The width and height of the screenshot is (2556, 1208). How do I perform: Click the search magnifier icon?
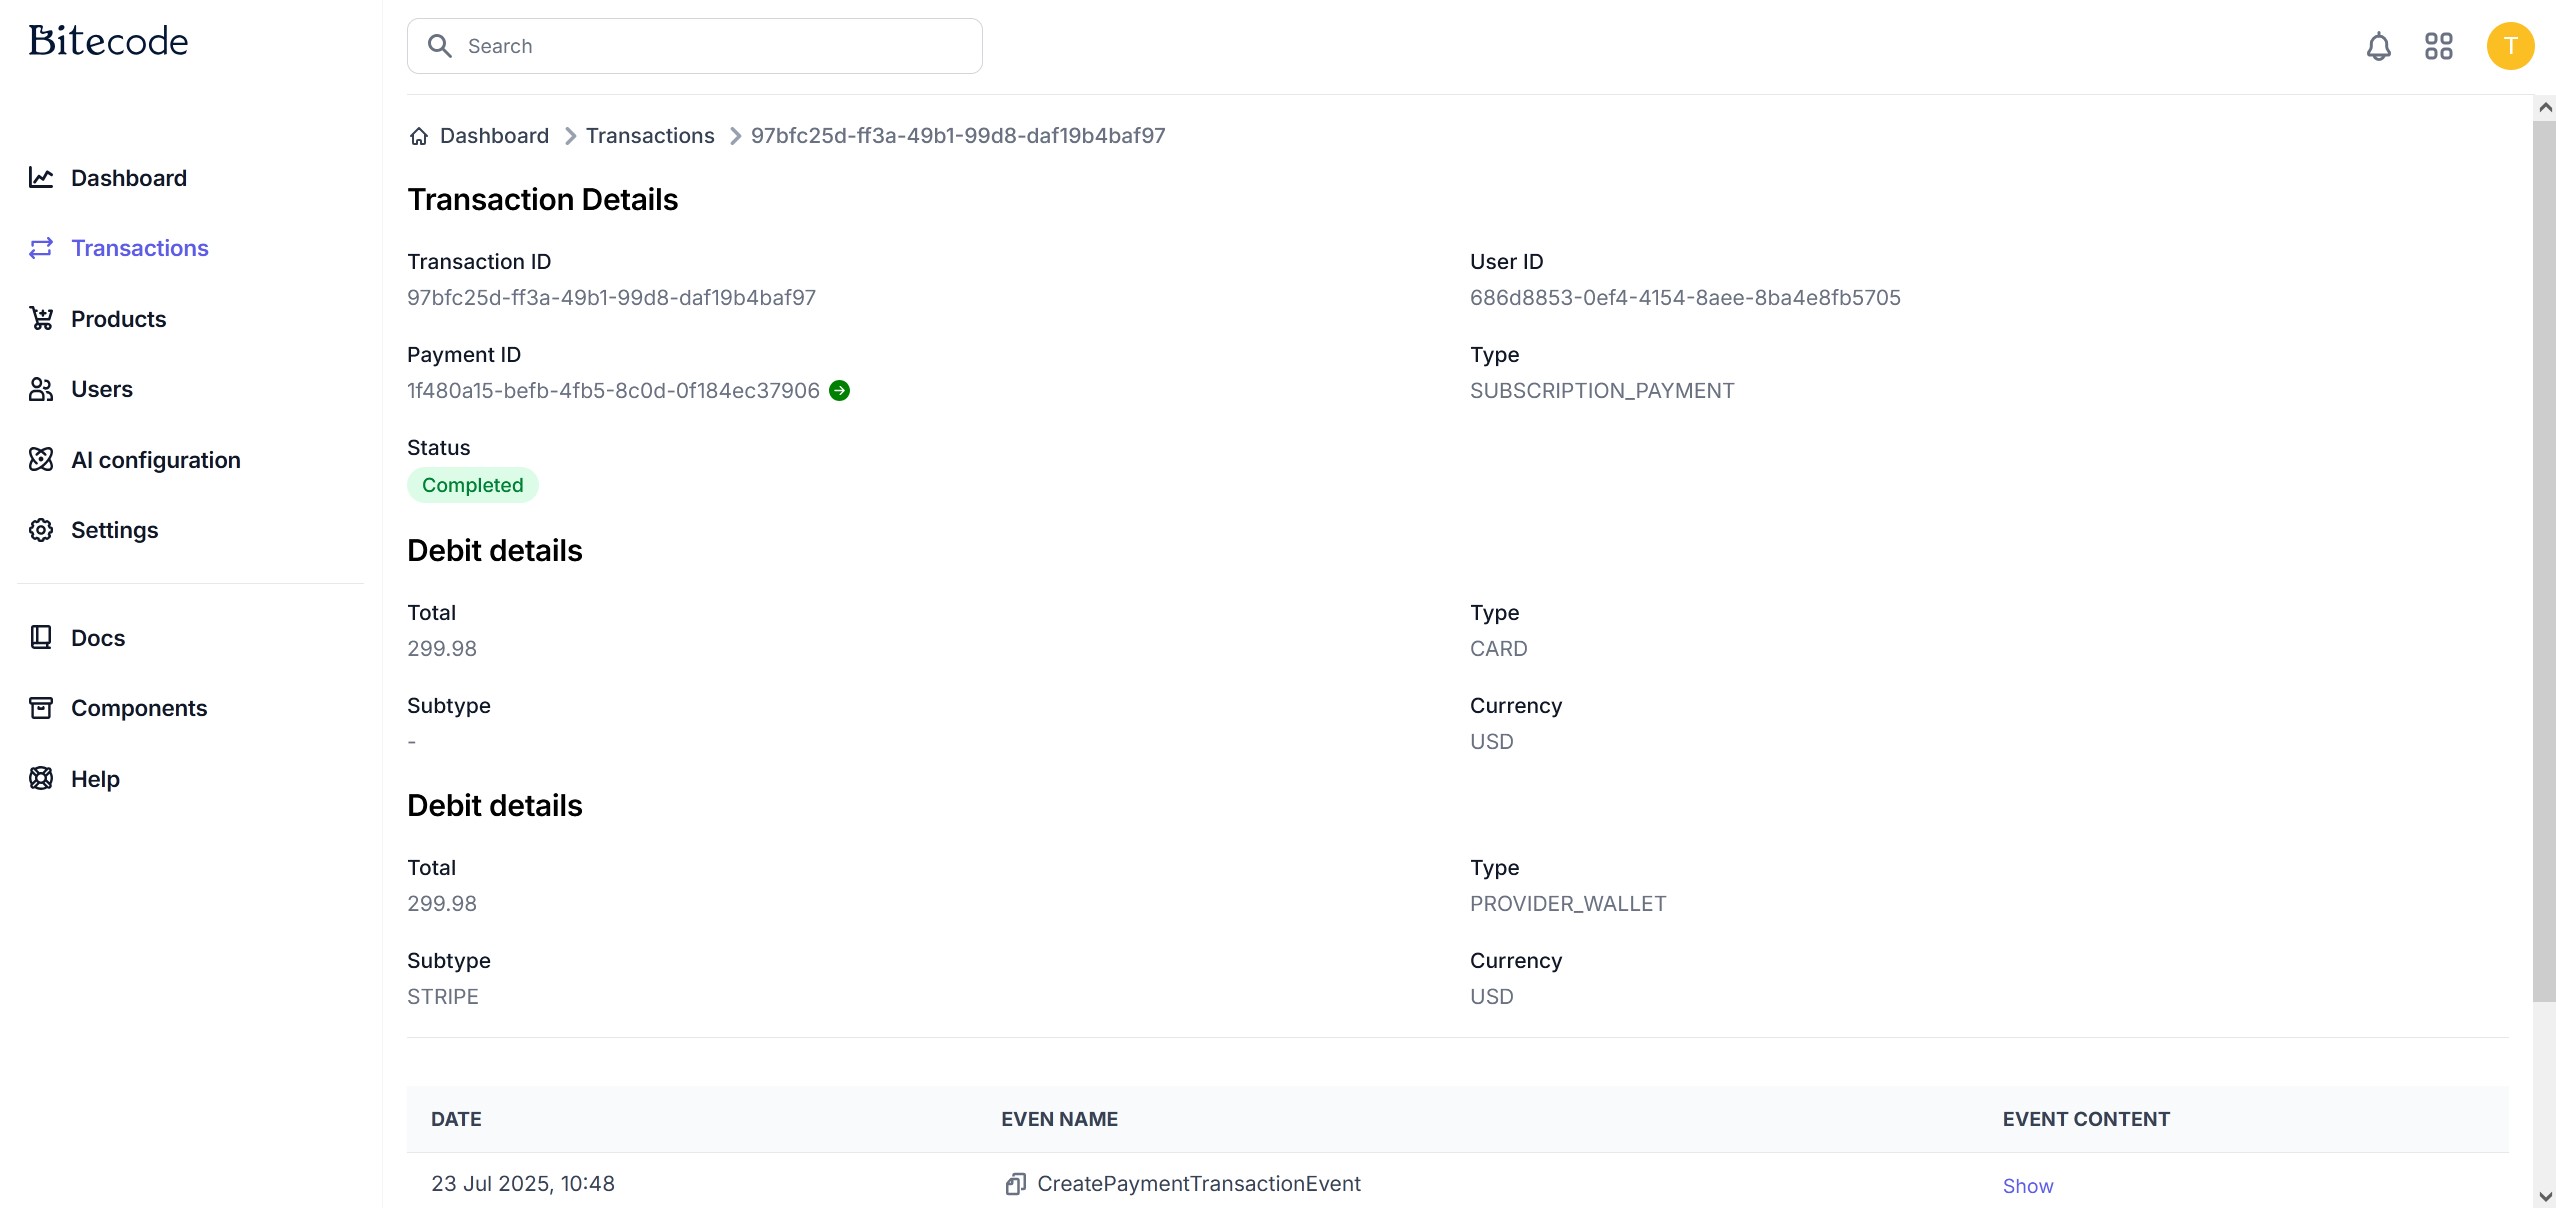tap(439, 46)
